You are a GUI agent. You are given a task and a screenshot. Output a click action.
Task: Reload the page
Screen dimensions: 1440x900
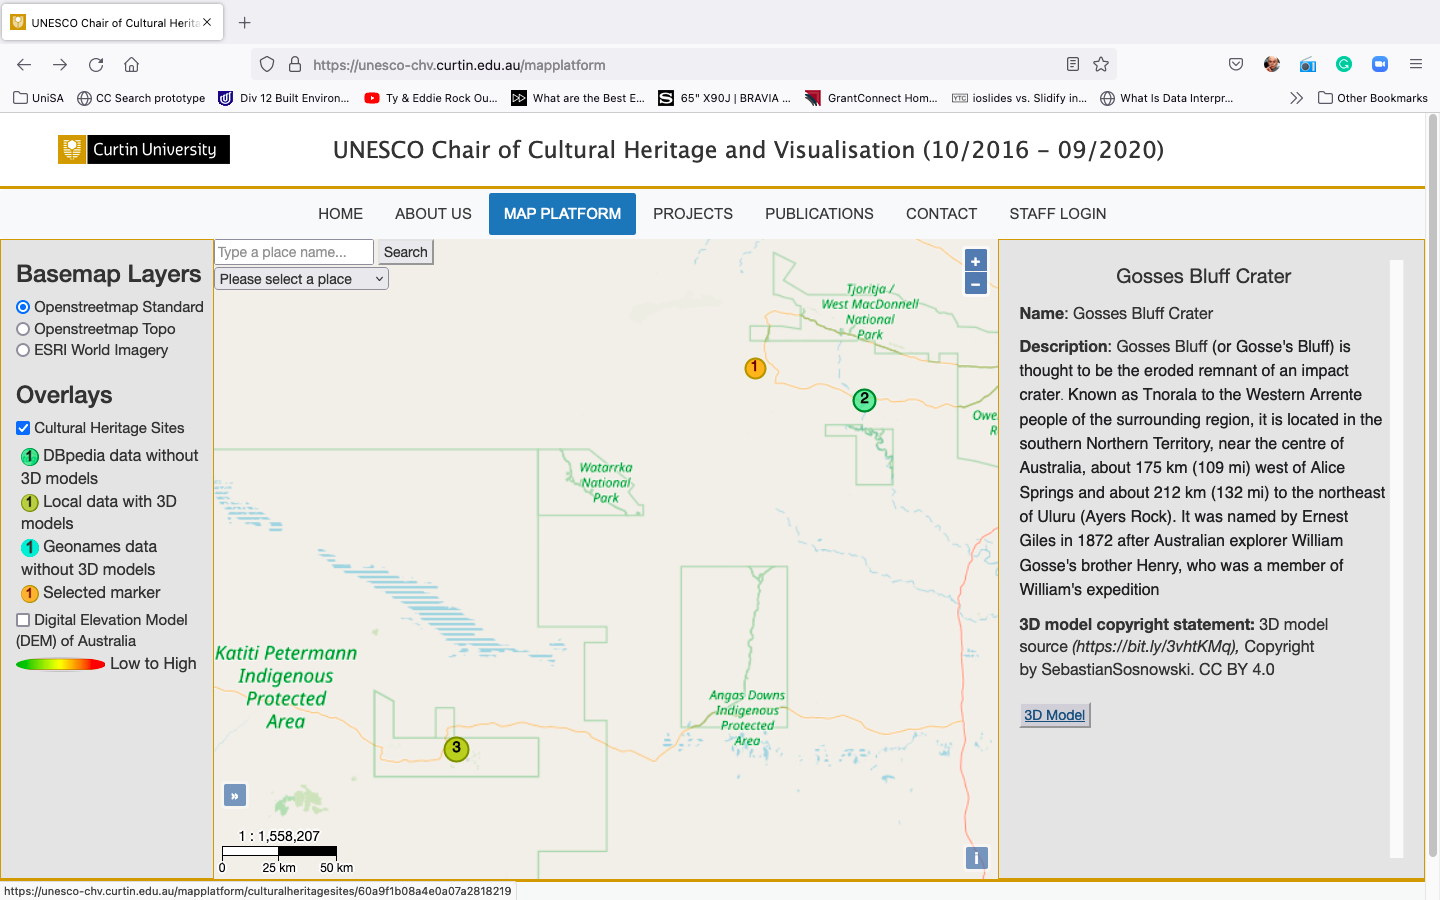96,65
